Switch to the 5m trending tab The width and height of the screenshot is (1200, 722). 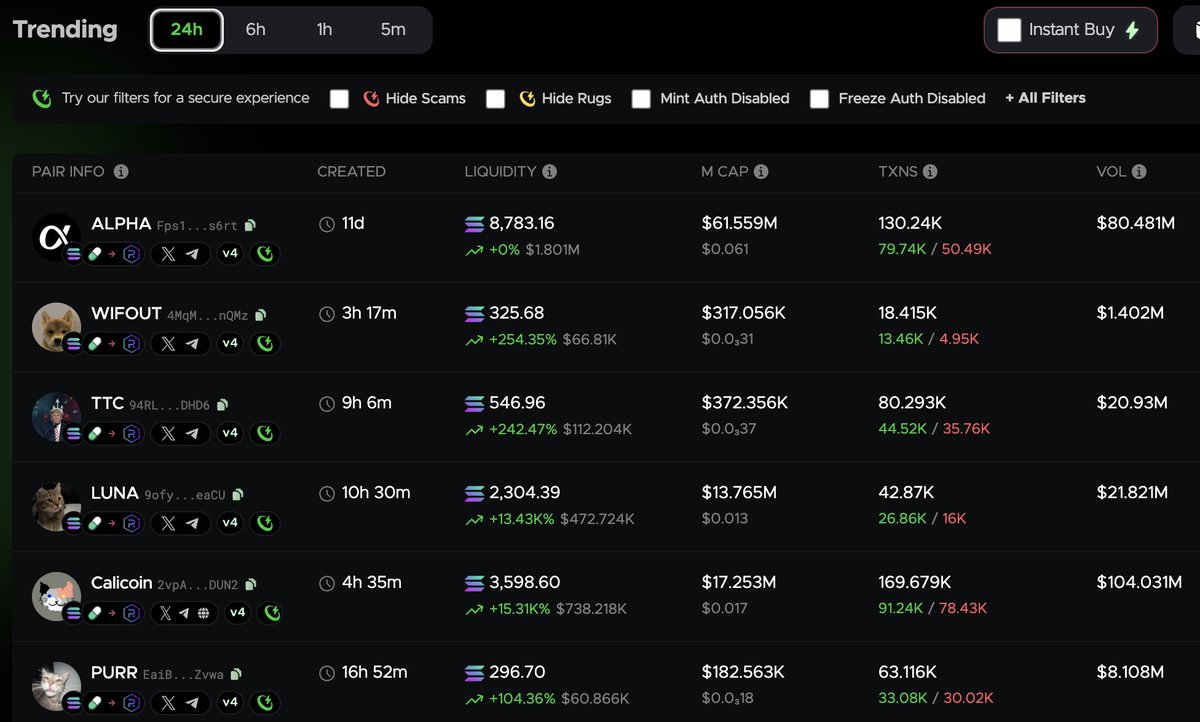(393, 30)
